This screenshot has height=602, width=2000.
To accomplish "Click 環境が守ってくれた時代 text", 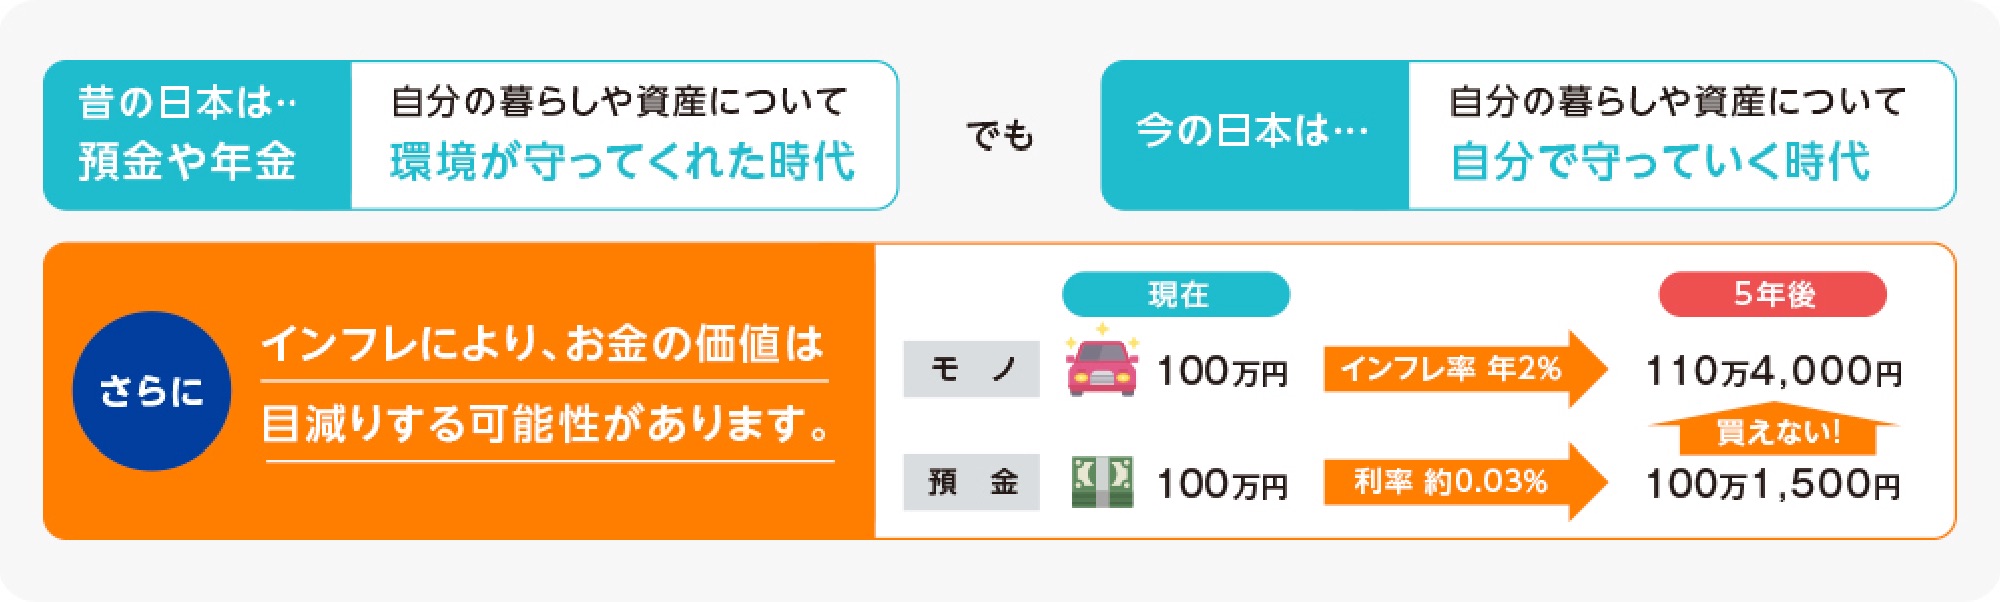I will (622, 162).
